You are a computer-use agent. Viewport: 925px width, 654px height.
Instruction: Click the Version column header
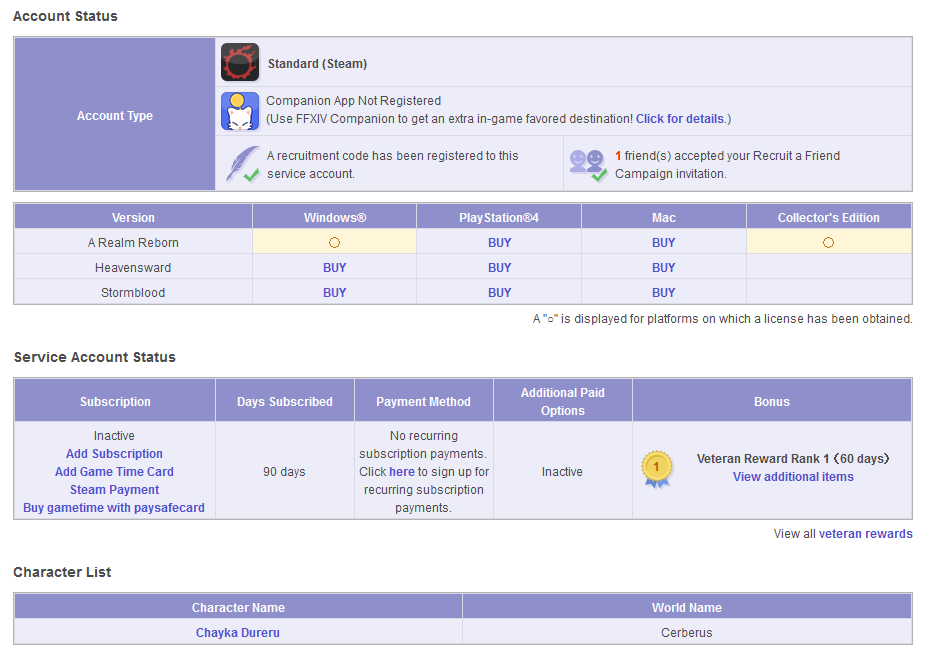click(x=133, y=218)
